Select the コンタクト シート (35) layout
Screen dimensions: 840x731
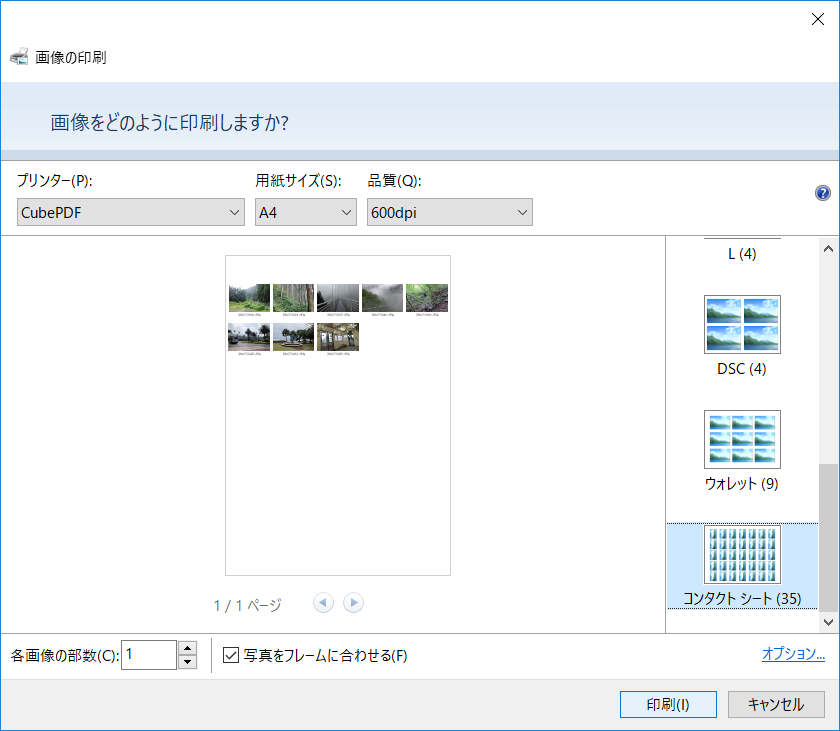tap(742, 554)
